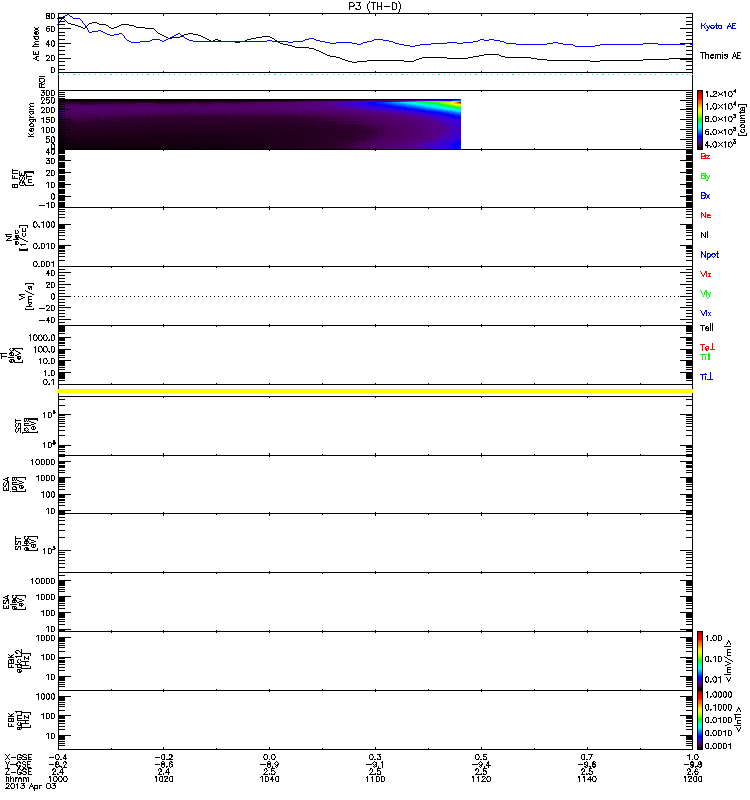Click the 0.001 density tick label
The width and height of the screenshot is (750, 800).
pyautogui.click(x=44, y=264)
